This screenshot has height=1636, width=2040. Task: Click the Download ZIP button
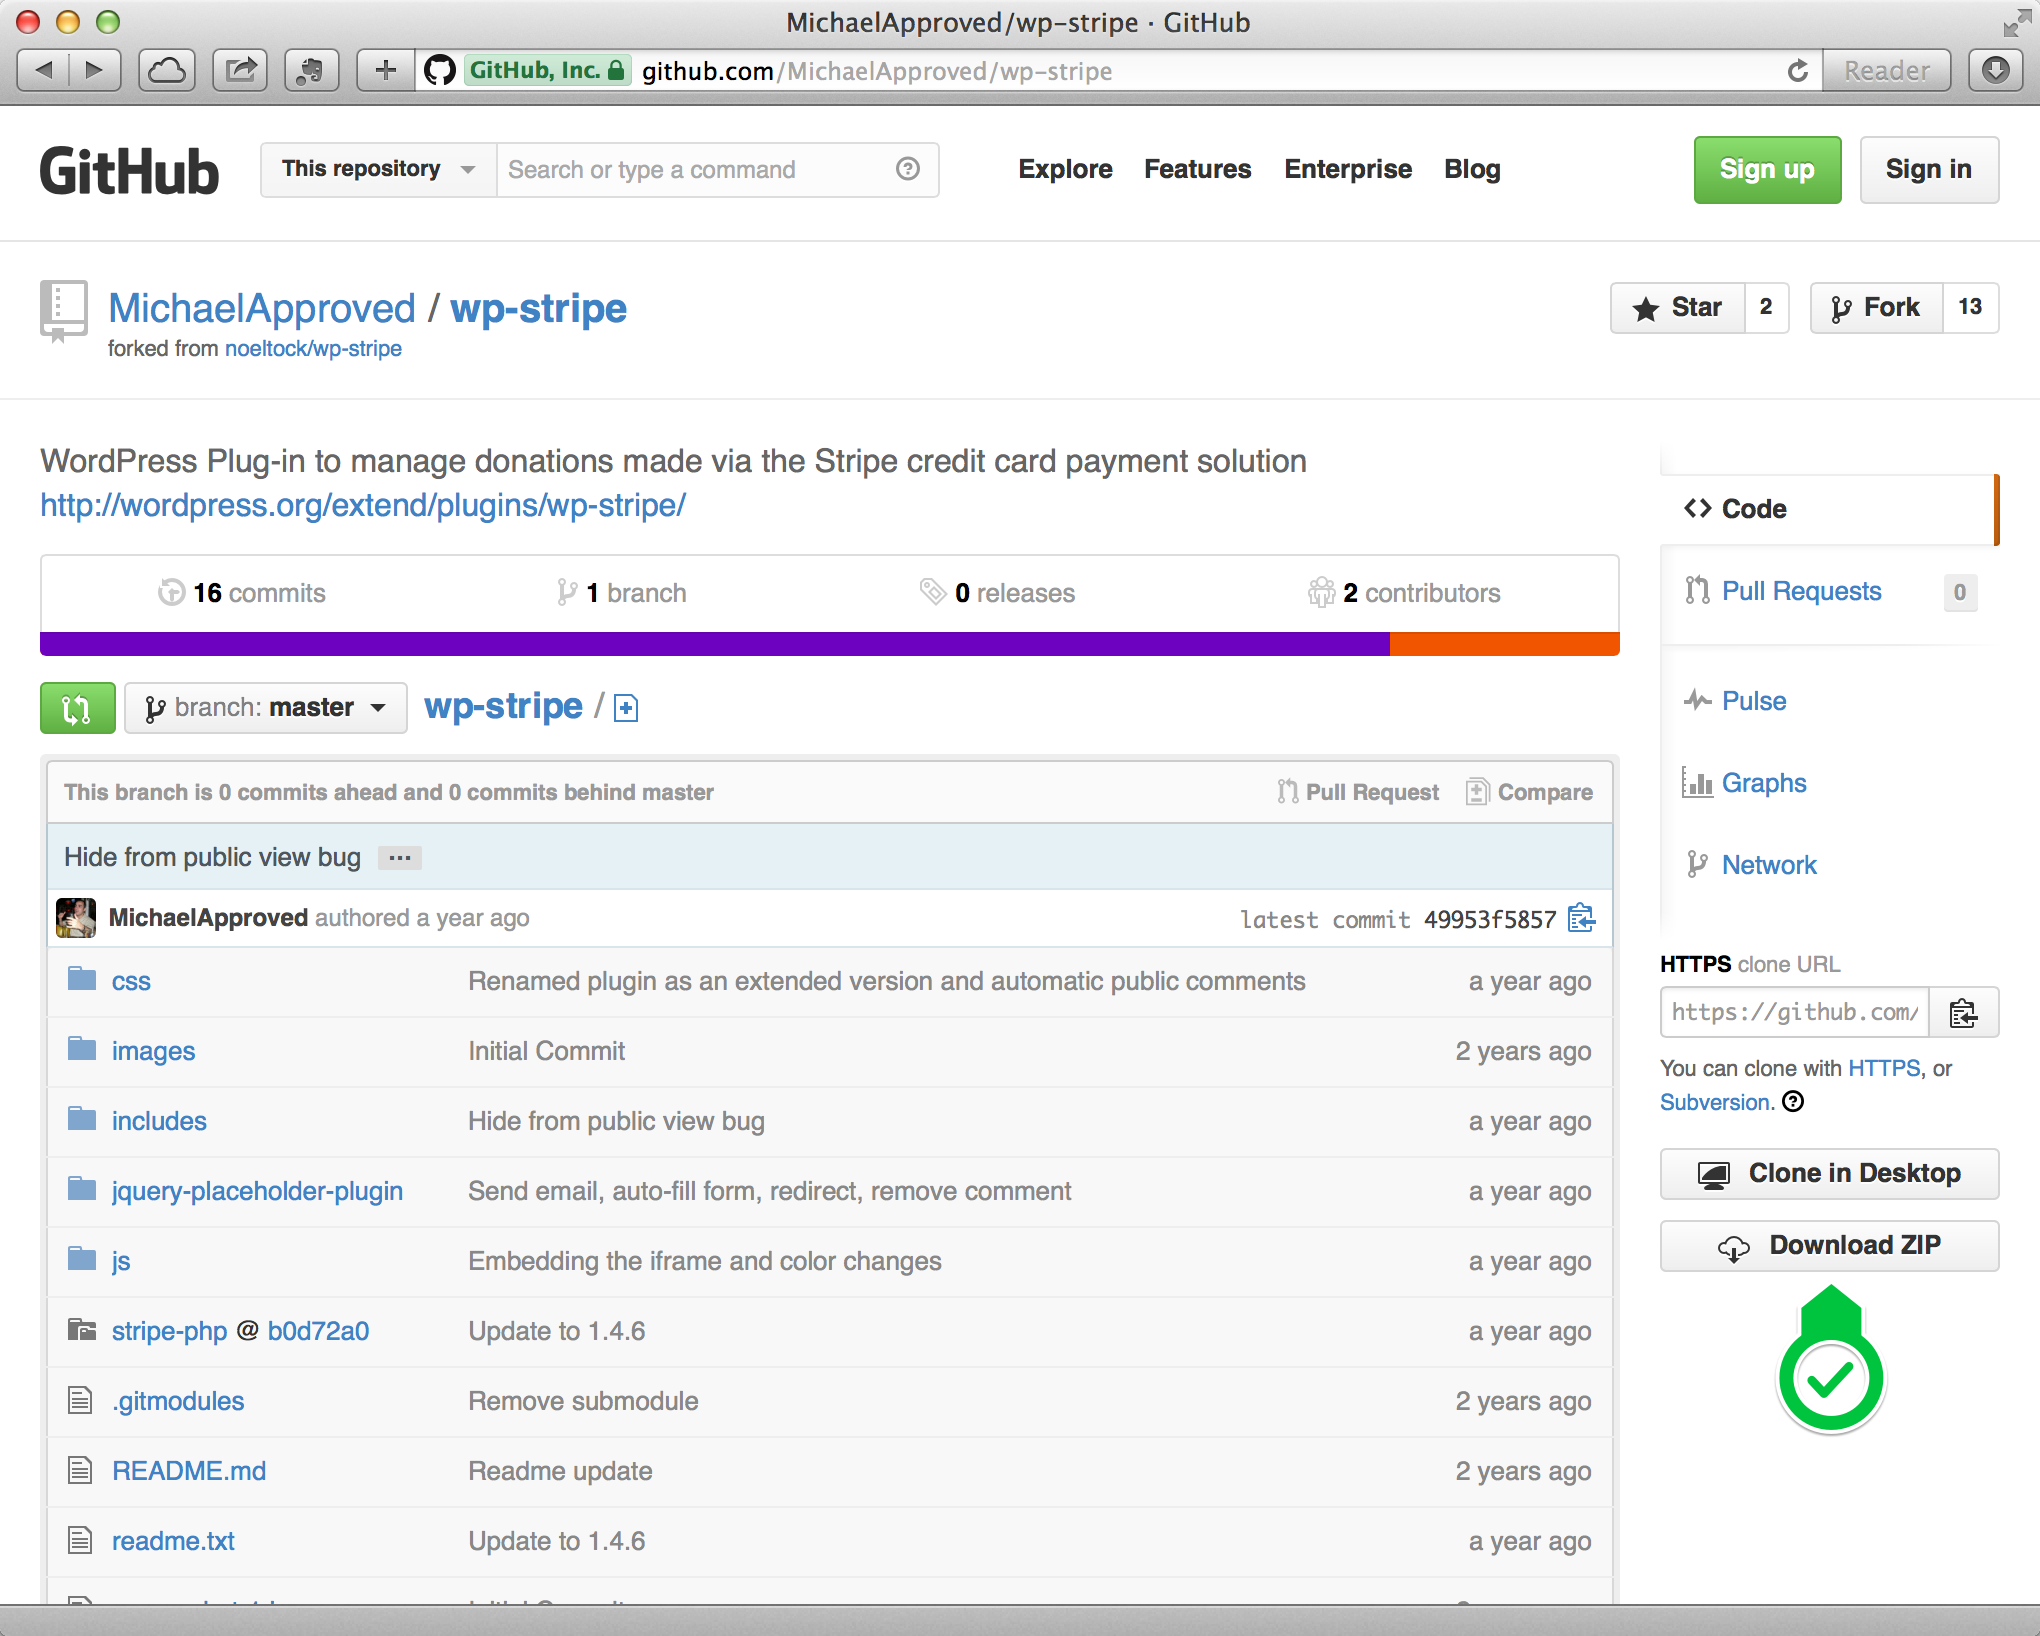[x=1829, y=1246]
